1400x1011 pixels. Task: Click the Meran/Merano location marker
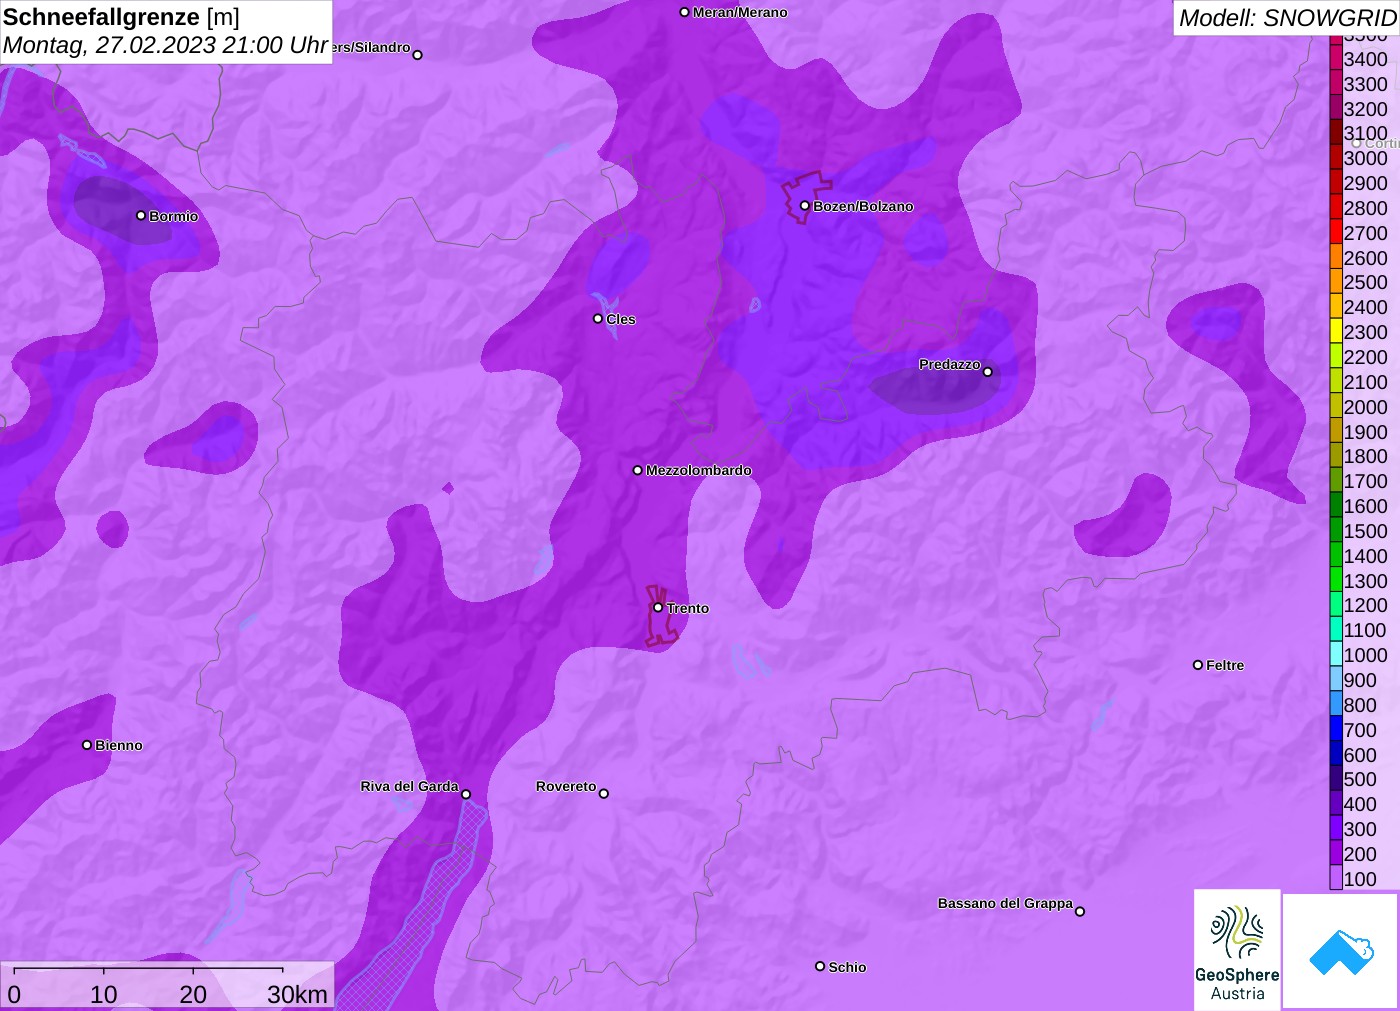tap(685, 12)
